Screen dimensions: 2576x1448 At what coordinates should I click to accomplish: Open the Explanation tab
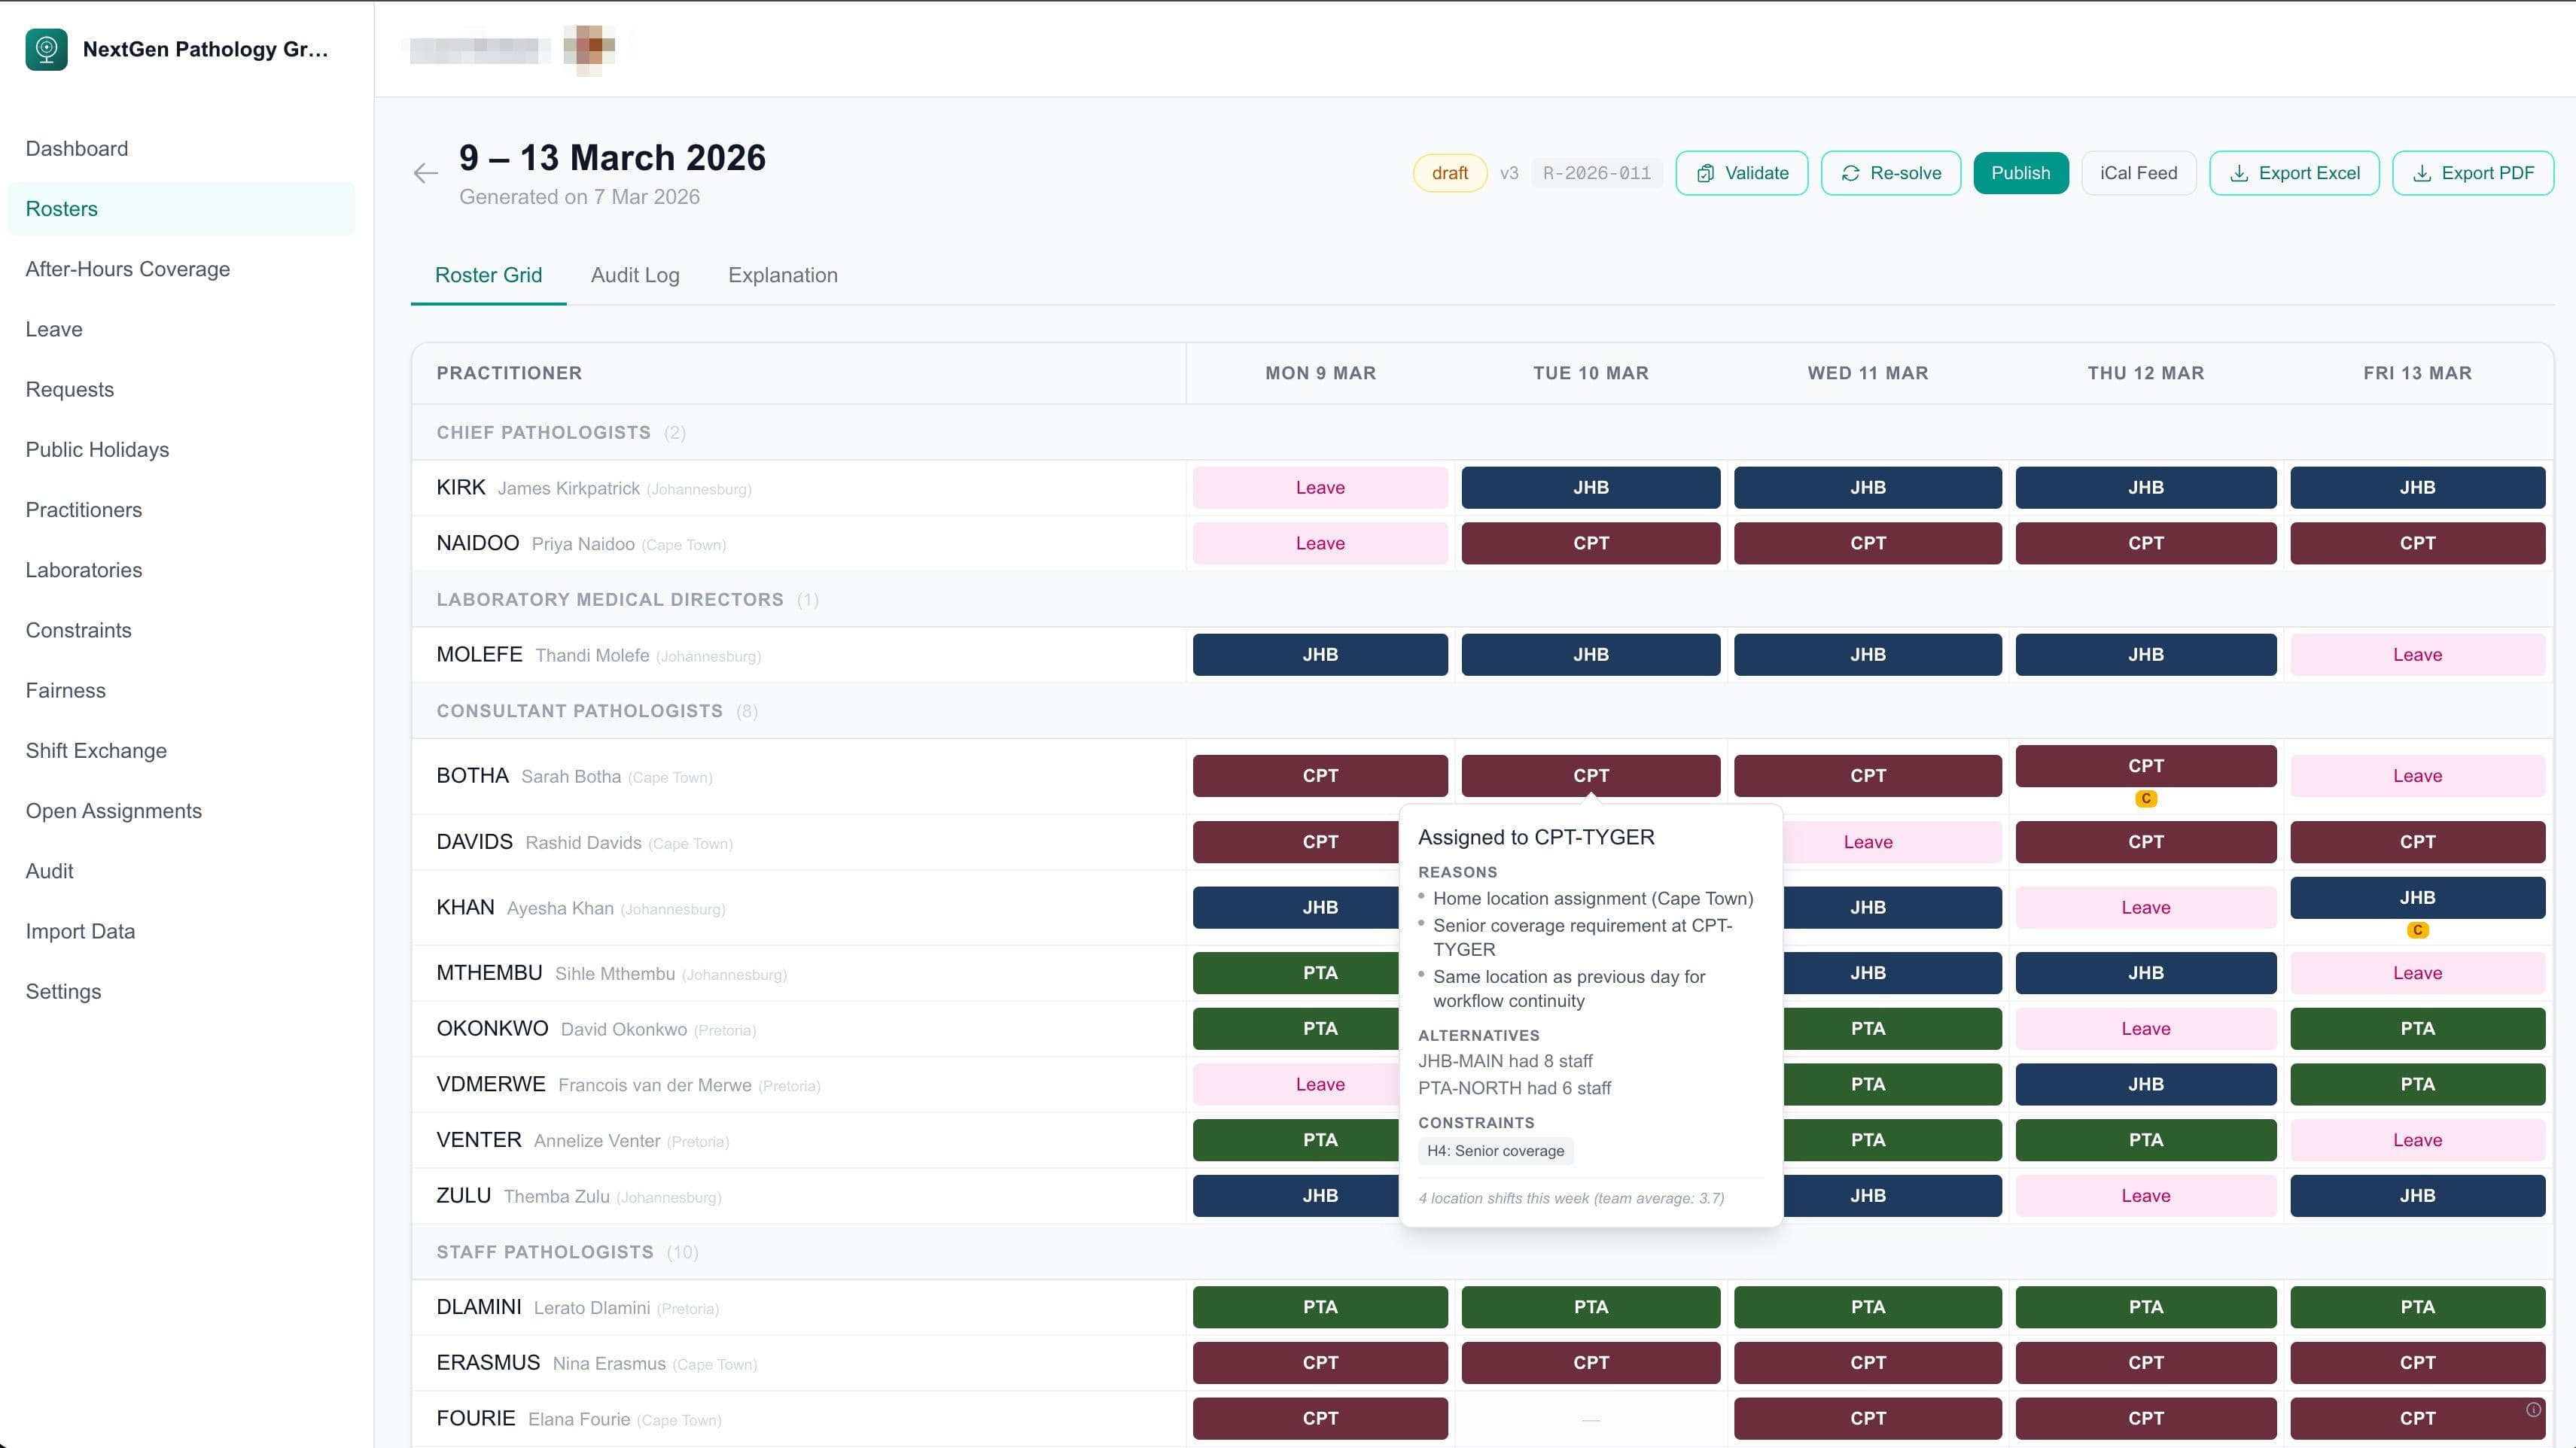783,275
